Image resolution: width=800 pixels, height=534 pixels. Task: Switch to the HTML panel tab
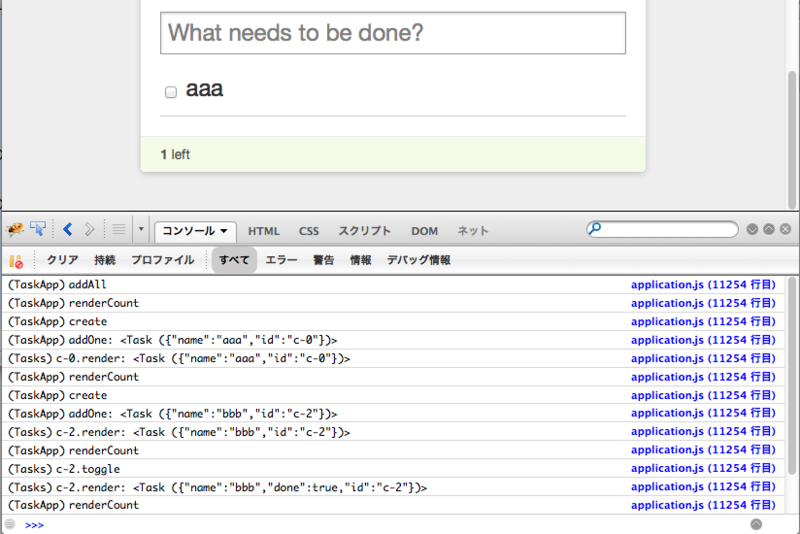coord(264,231)
